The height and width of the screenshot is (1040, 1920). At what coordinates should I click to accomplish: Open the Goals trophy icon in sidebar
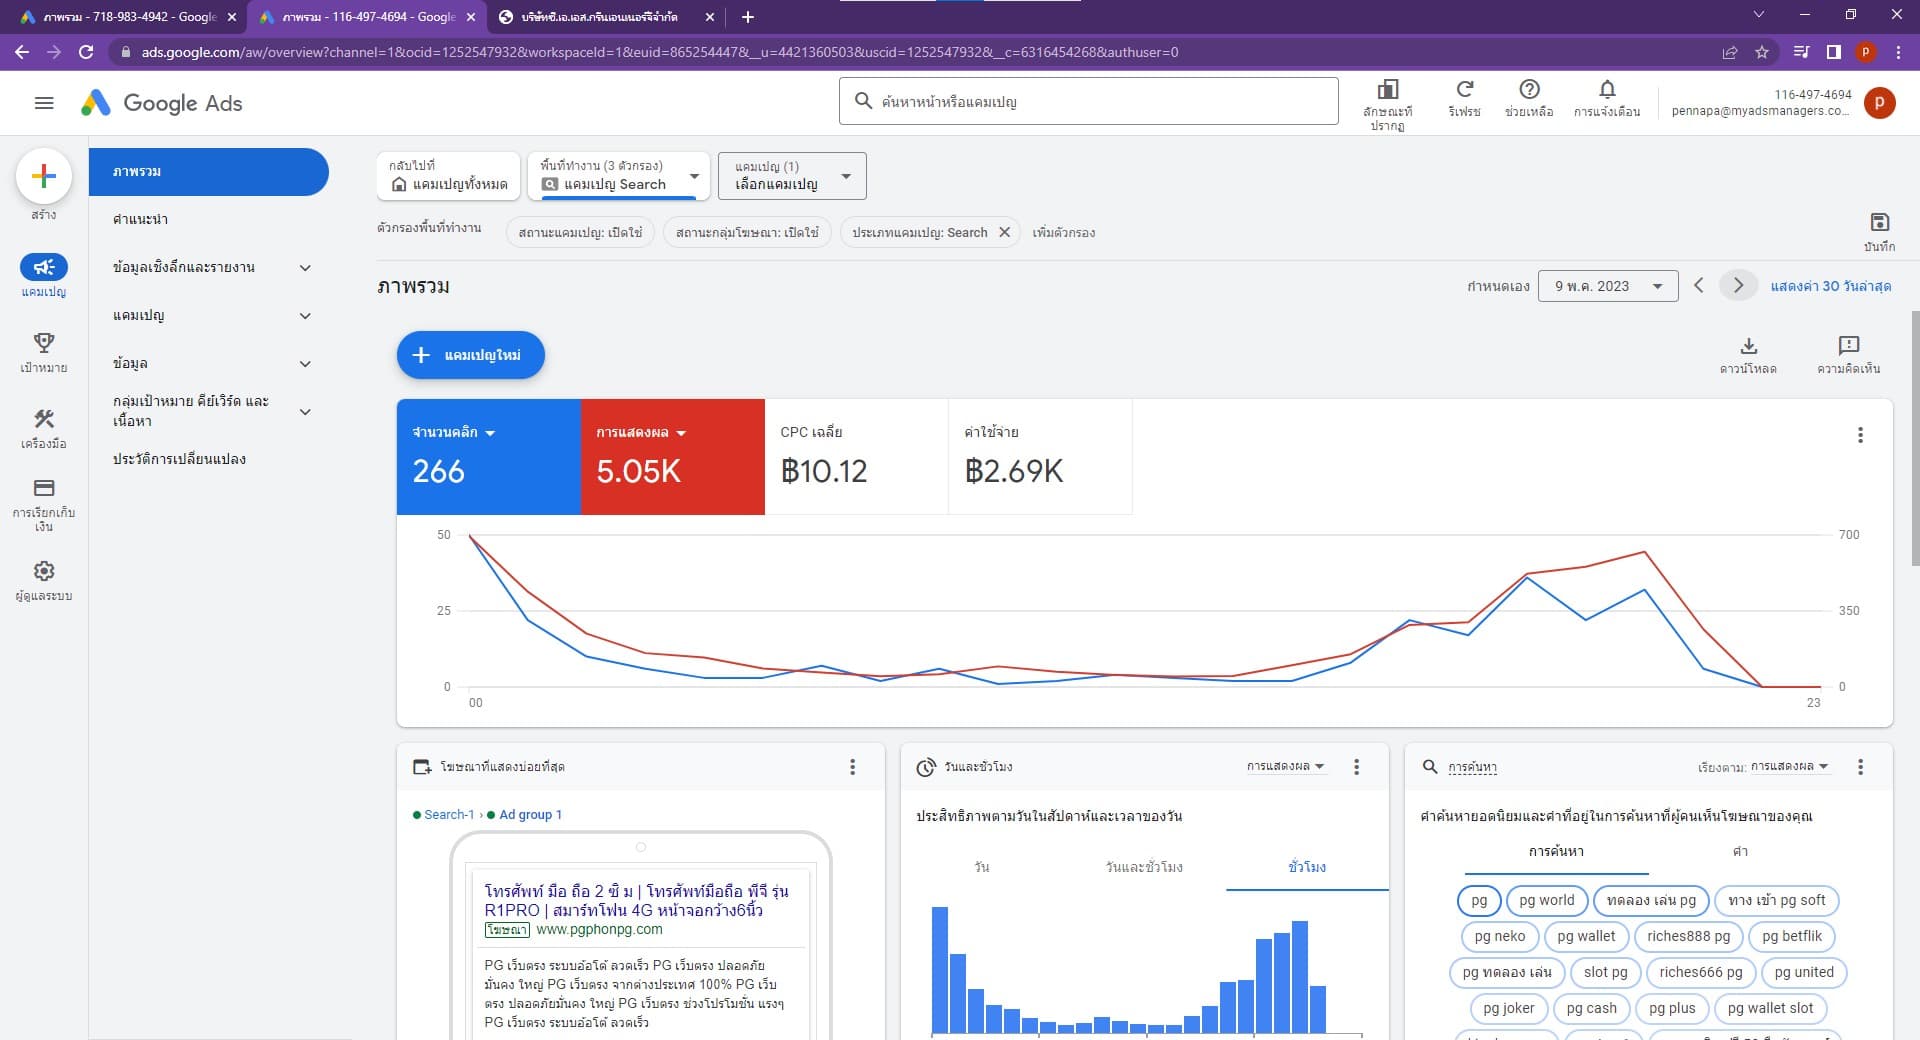click(44, 343)
